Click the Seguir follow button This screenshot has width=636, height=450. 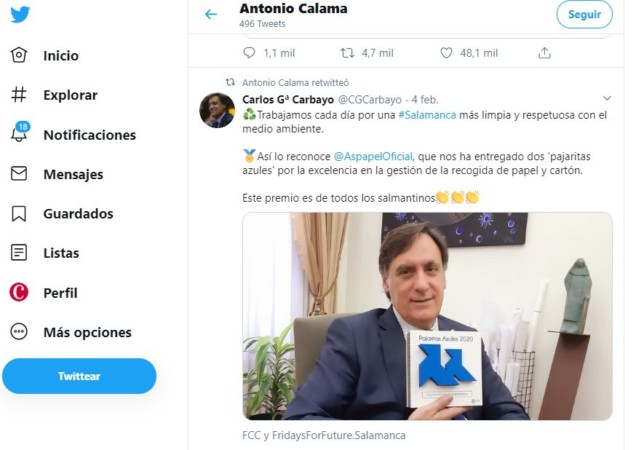click(x=584, y=15)
